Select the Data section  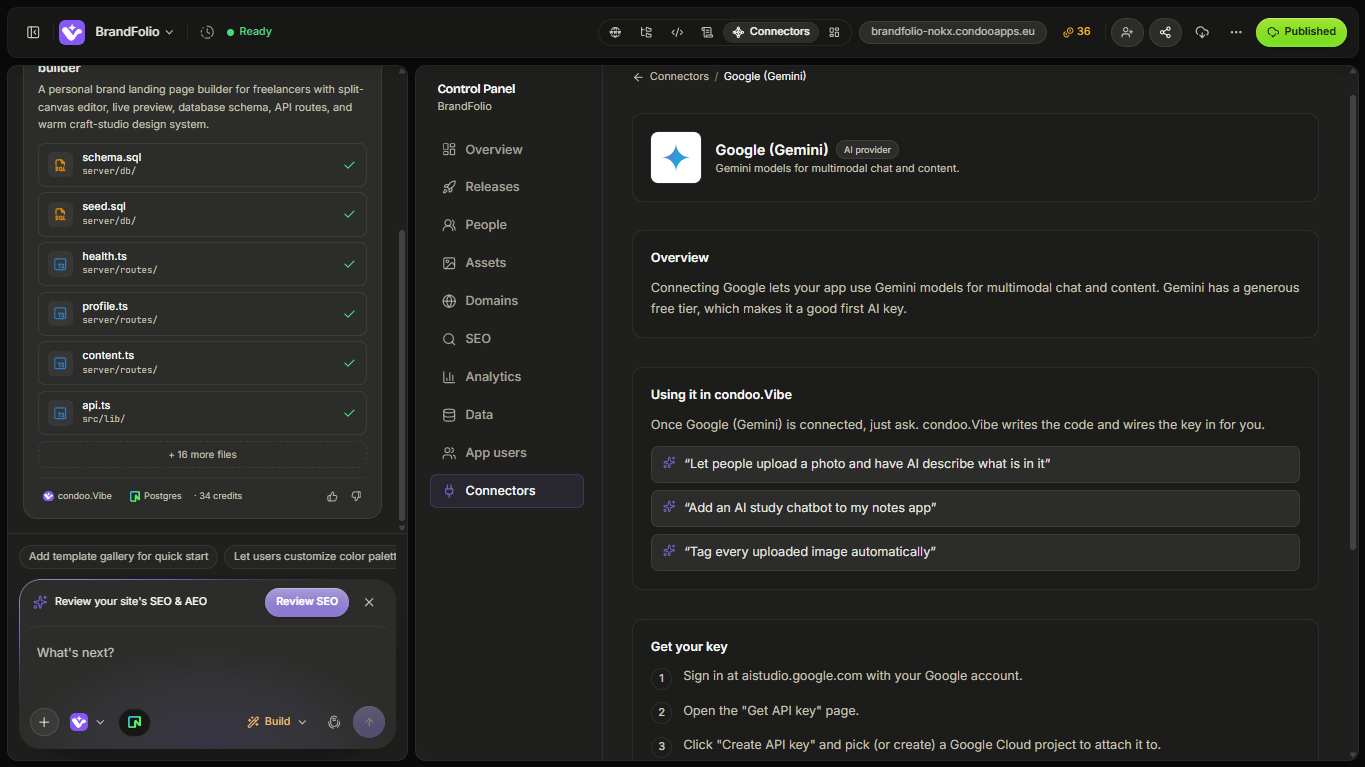(x=507, y=415)
